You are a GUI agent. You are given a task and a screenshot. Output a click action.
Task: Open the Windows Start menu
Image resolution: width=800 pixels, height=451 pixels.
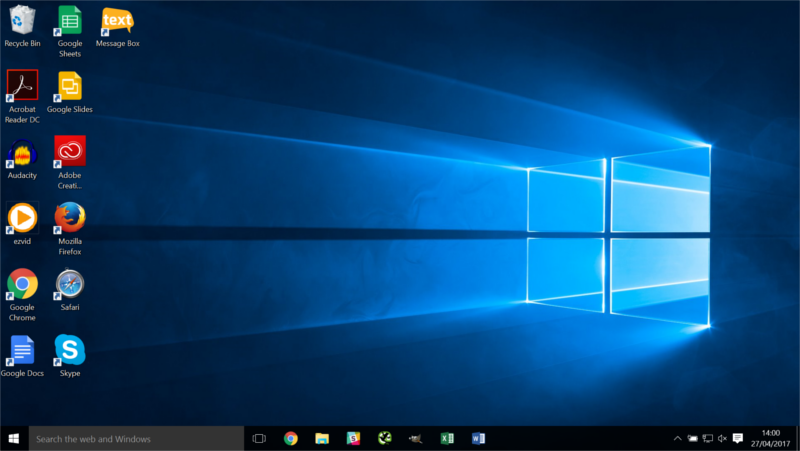pos(14,438)
